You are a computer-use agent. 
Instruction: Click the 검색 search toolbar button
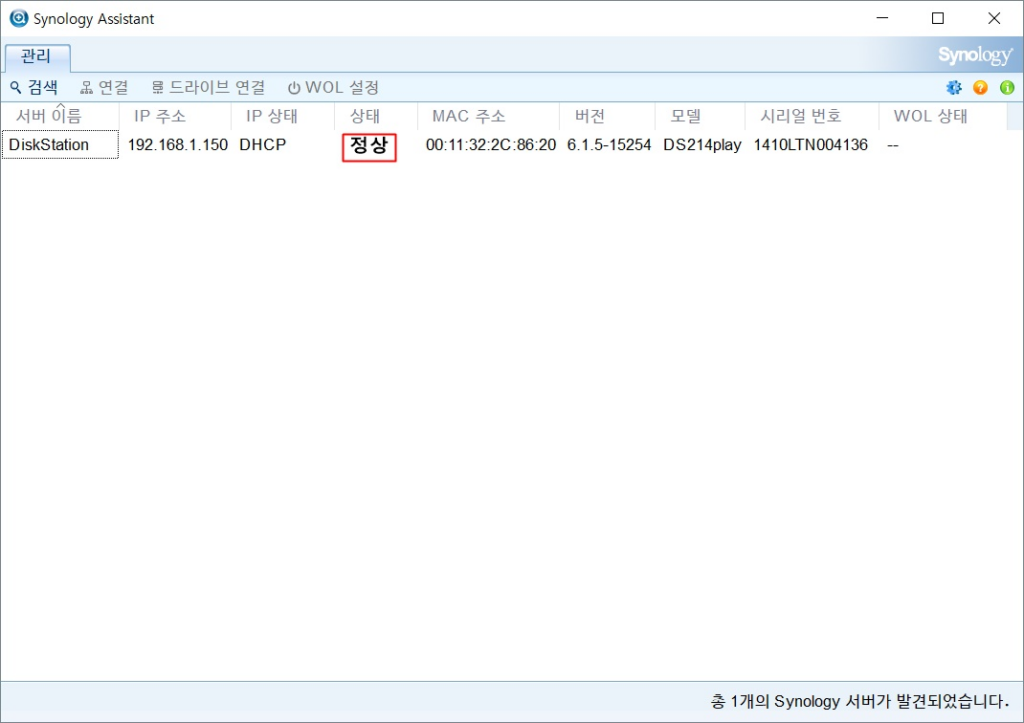coord(34,88)
